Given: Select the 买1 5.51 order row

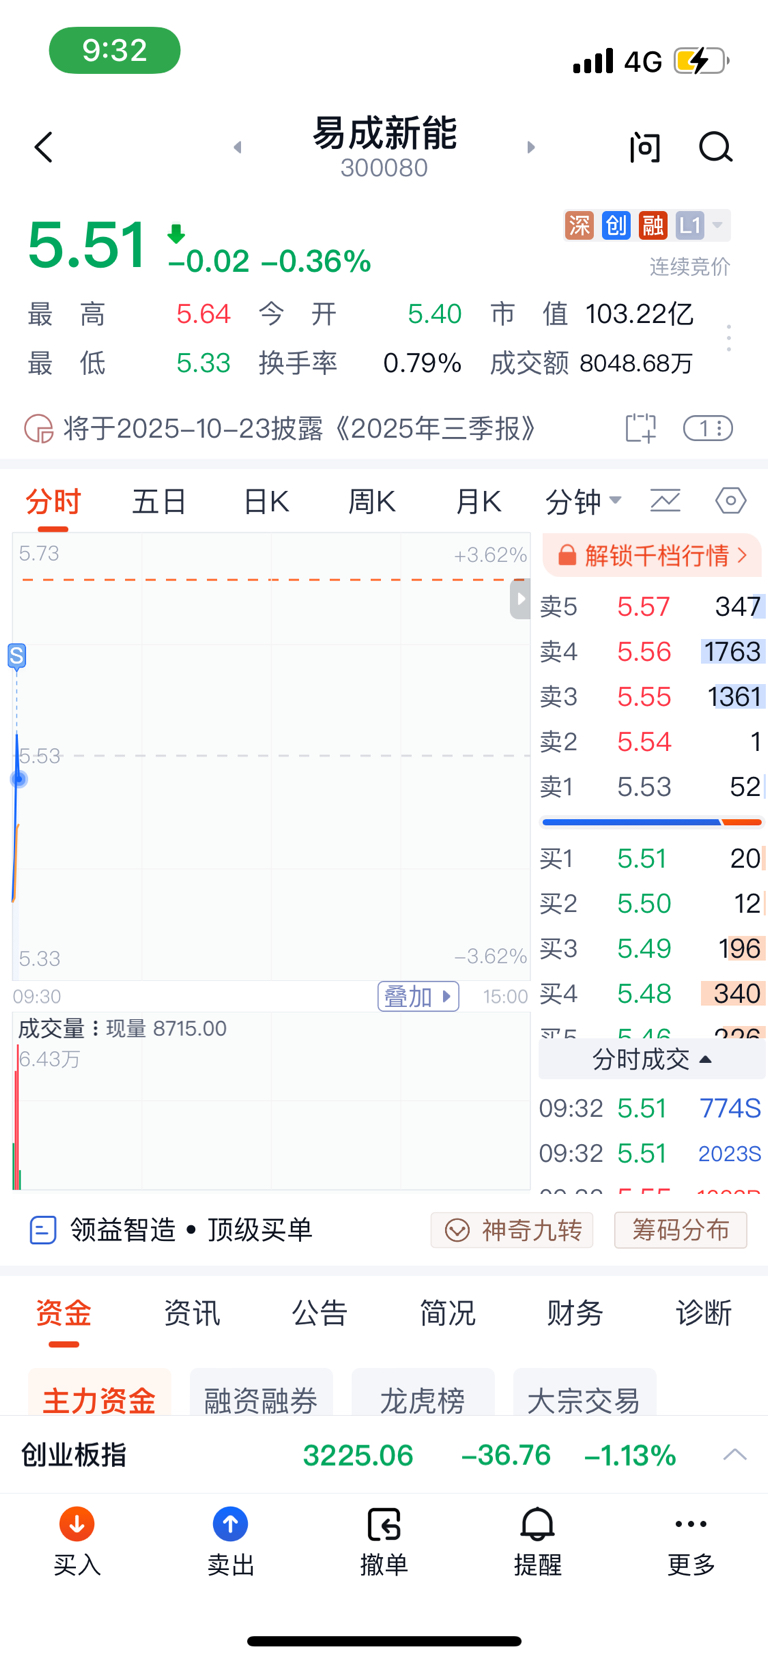Looking at the screenshot, I should [x=651, y=858].
